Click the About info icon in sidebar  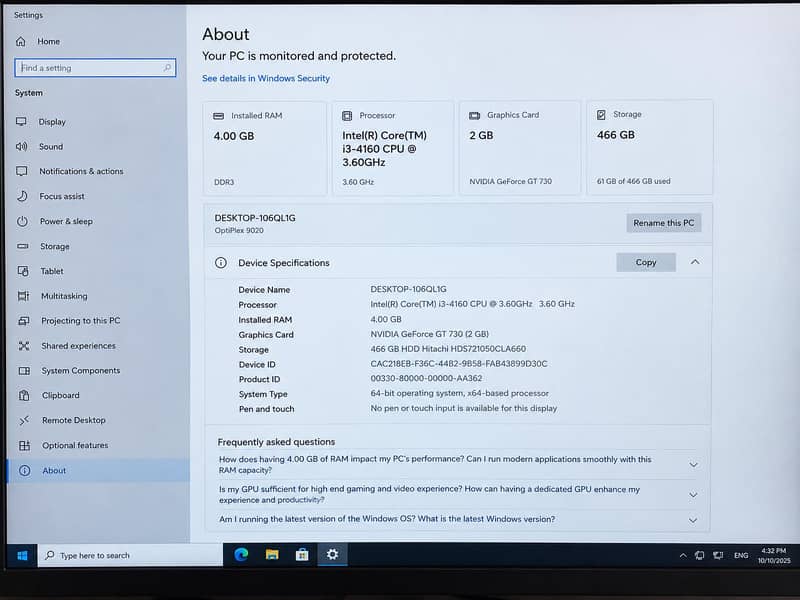[x=24, y=470]
